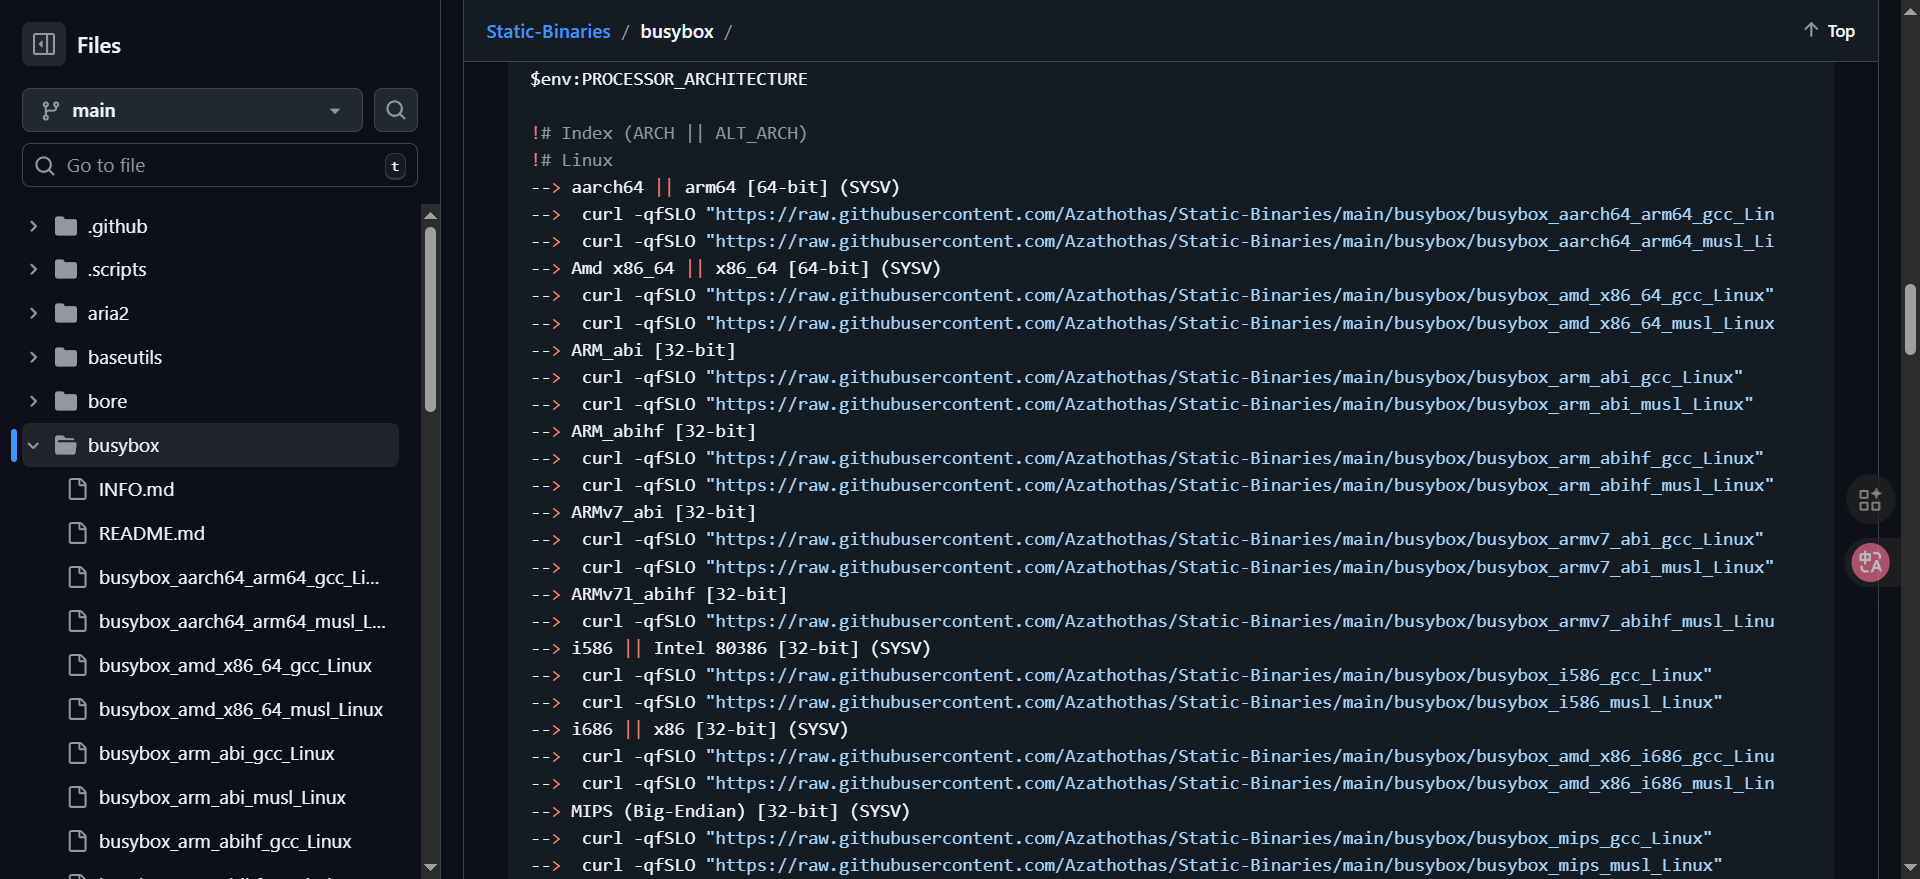
Task: Jump to Top of file
Action: [x=1829, y=31]
